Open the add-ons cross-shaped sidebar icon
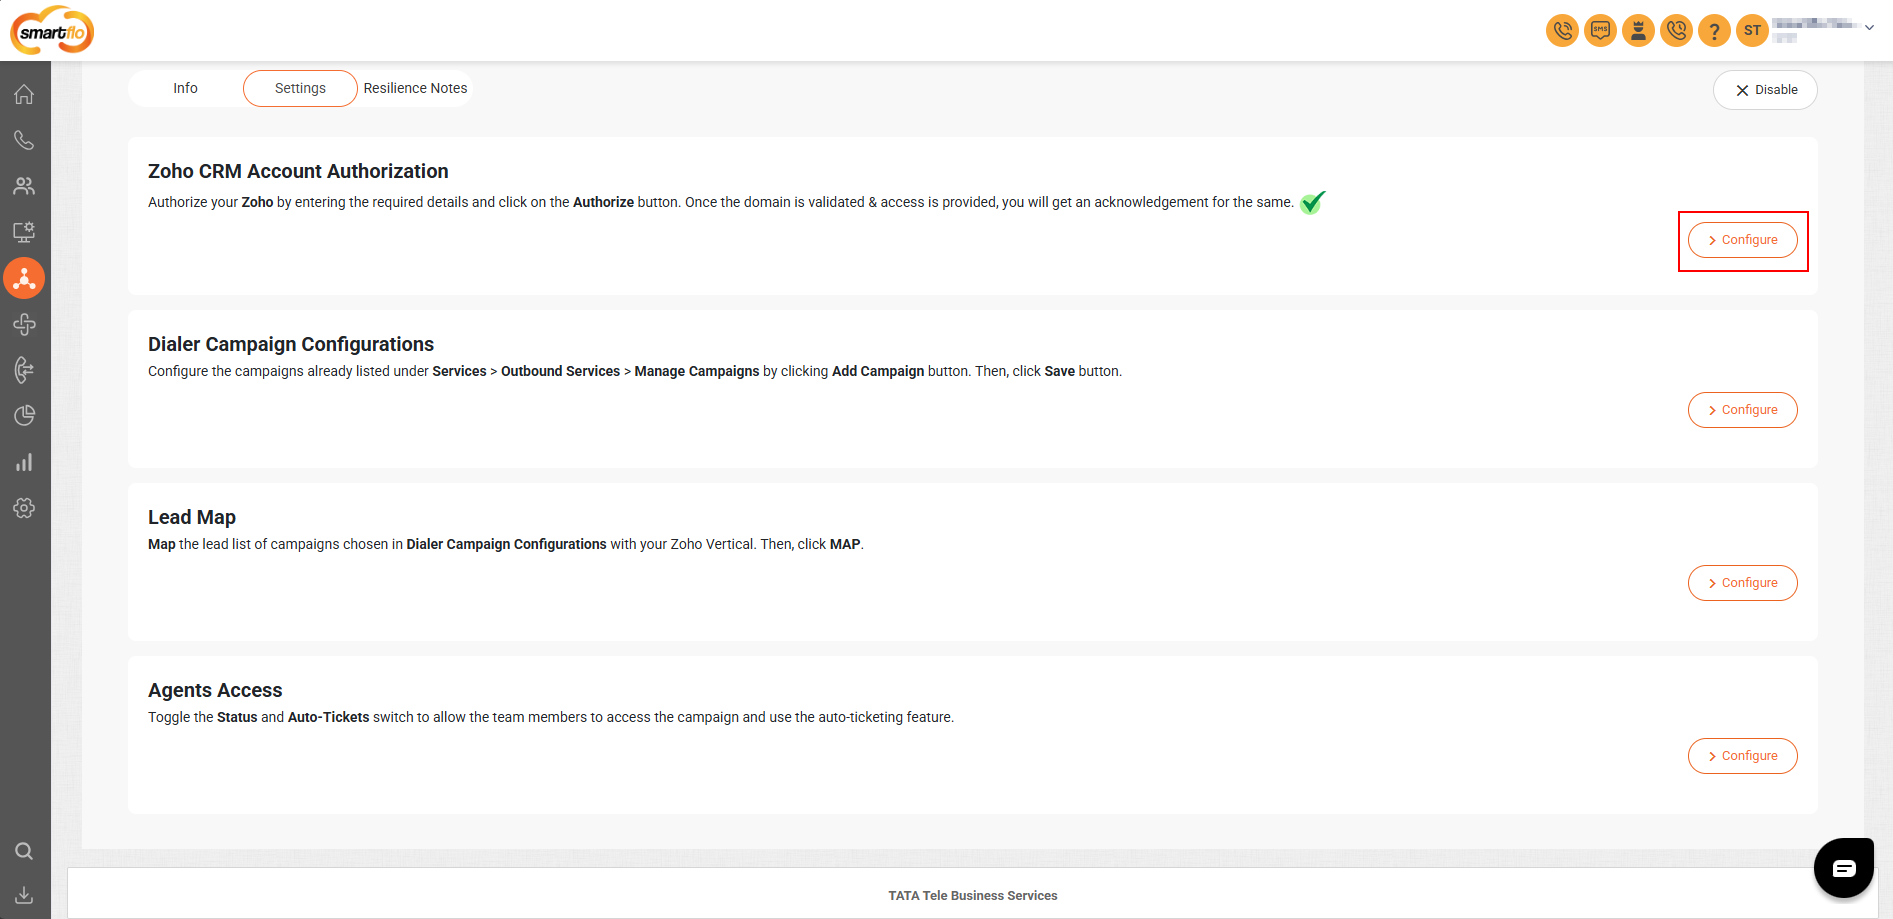1893x919 pixels. tap(24, 324)
